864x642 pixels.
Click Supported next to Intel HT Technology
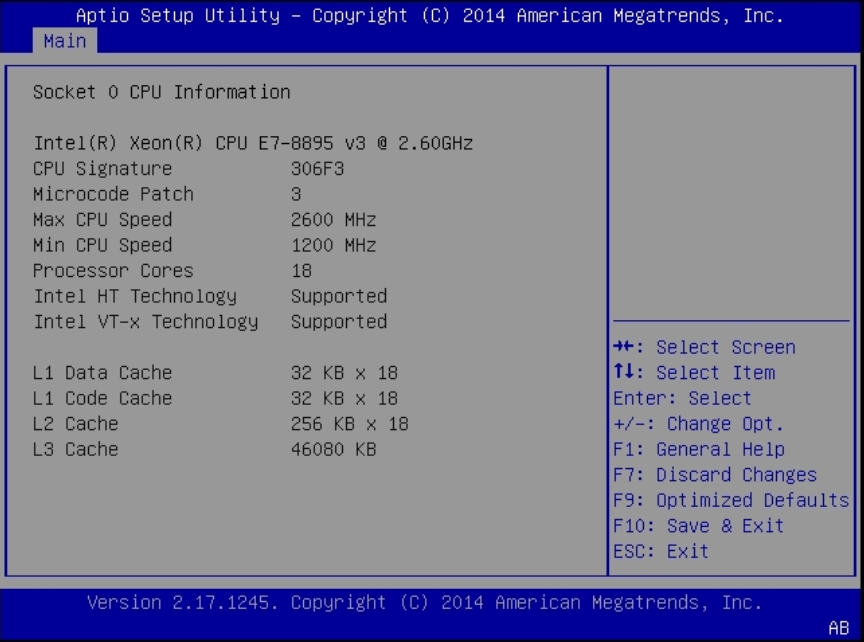pyautogui.click(x=339, y=296)
